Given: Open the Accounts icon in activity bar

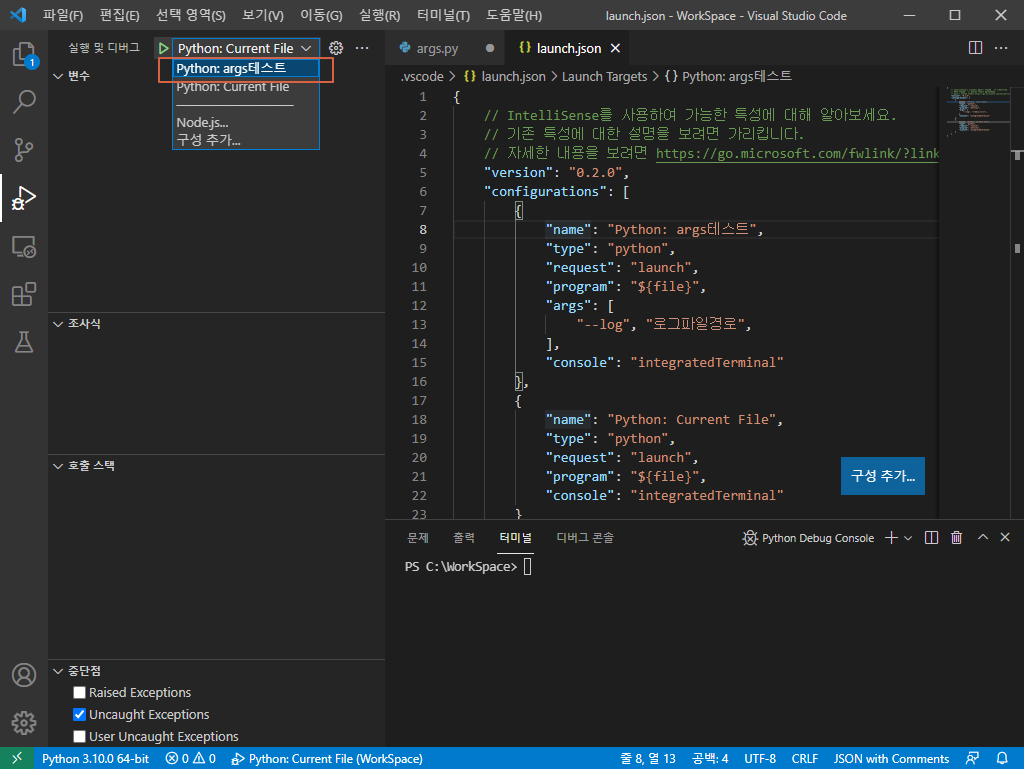Looking at the screenshot, I should click(x=24, y=675).
